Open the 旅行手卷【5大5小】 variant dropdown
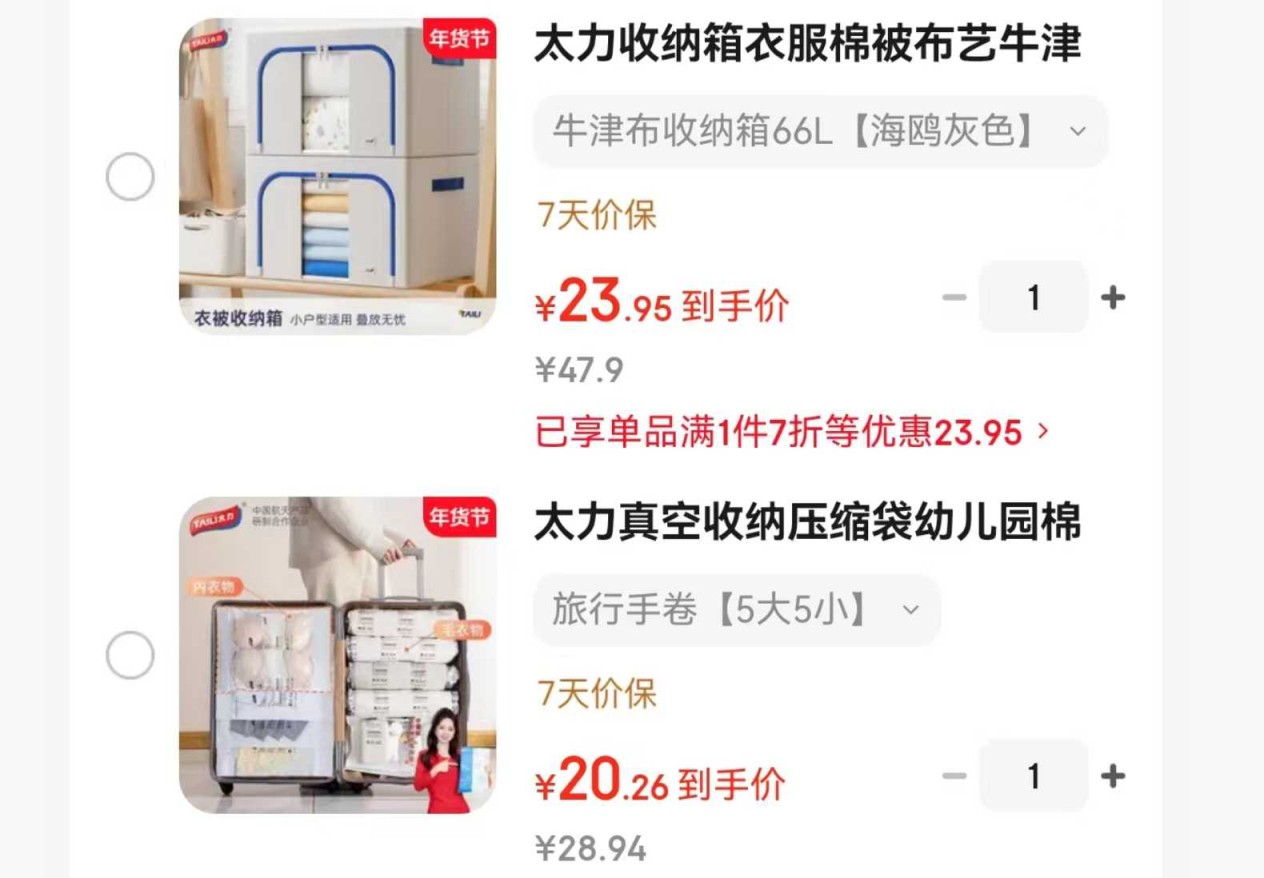This screenshot has height=878, width=1264. tap(737, 609)
